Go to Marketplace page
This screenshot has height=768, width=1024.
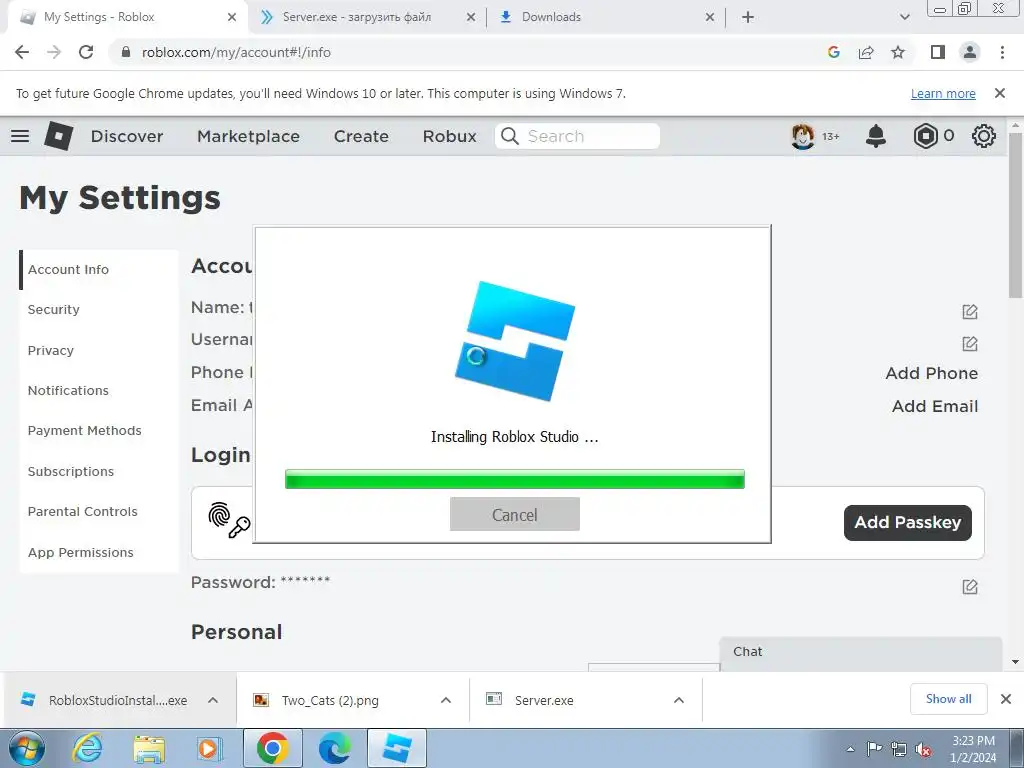point(248,136)
